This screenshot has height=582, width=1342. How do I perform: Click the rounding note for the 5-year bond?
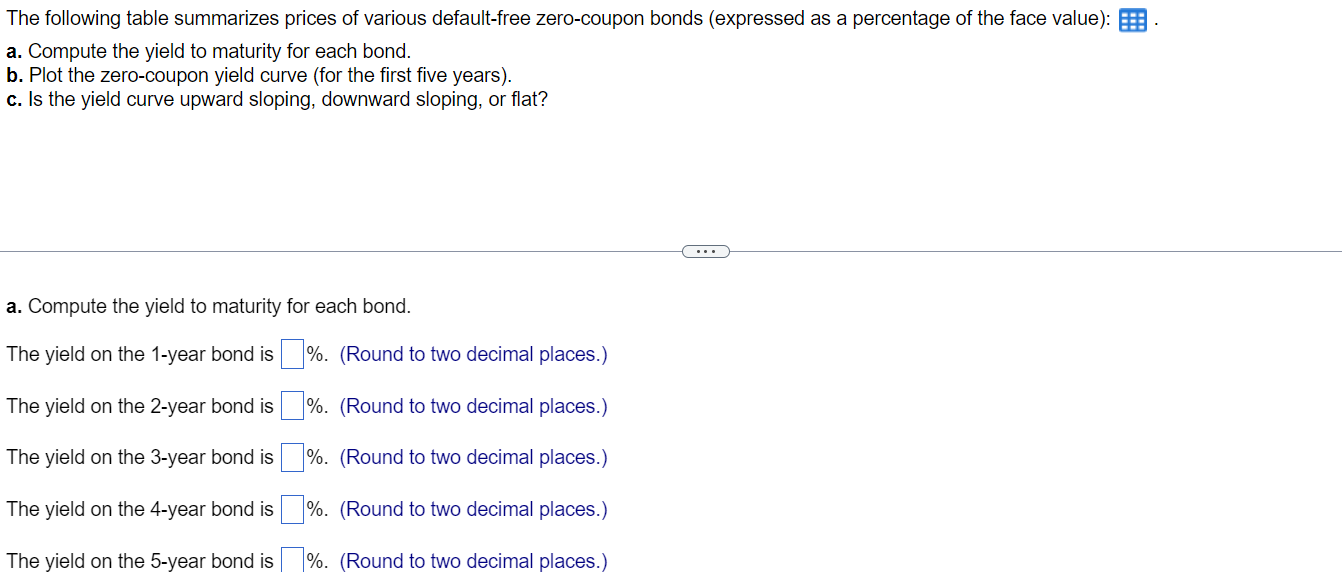472,560
